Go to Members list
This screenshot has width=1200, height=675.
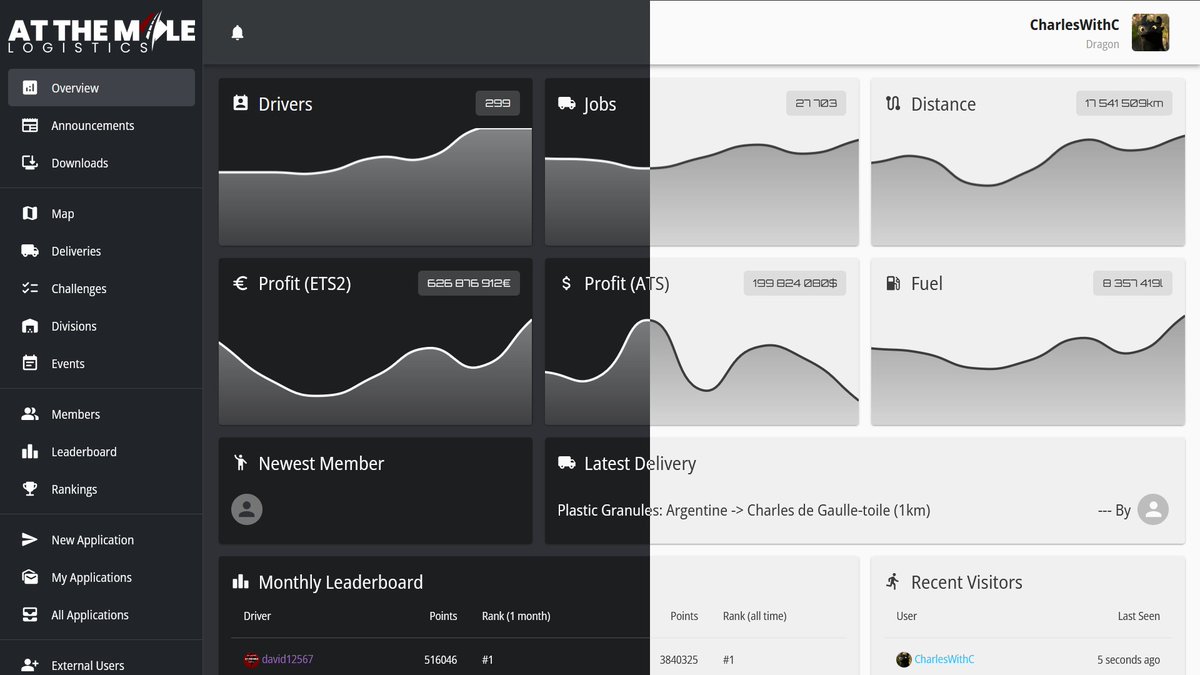pos(101,414)
